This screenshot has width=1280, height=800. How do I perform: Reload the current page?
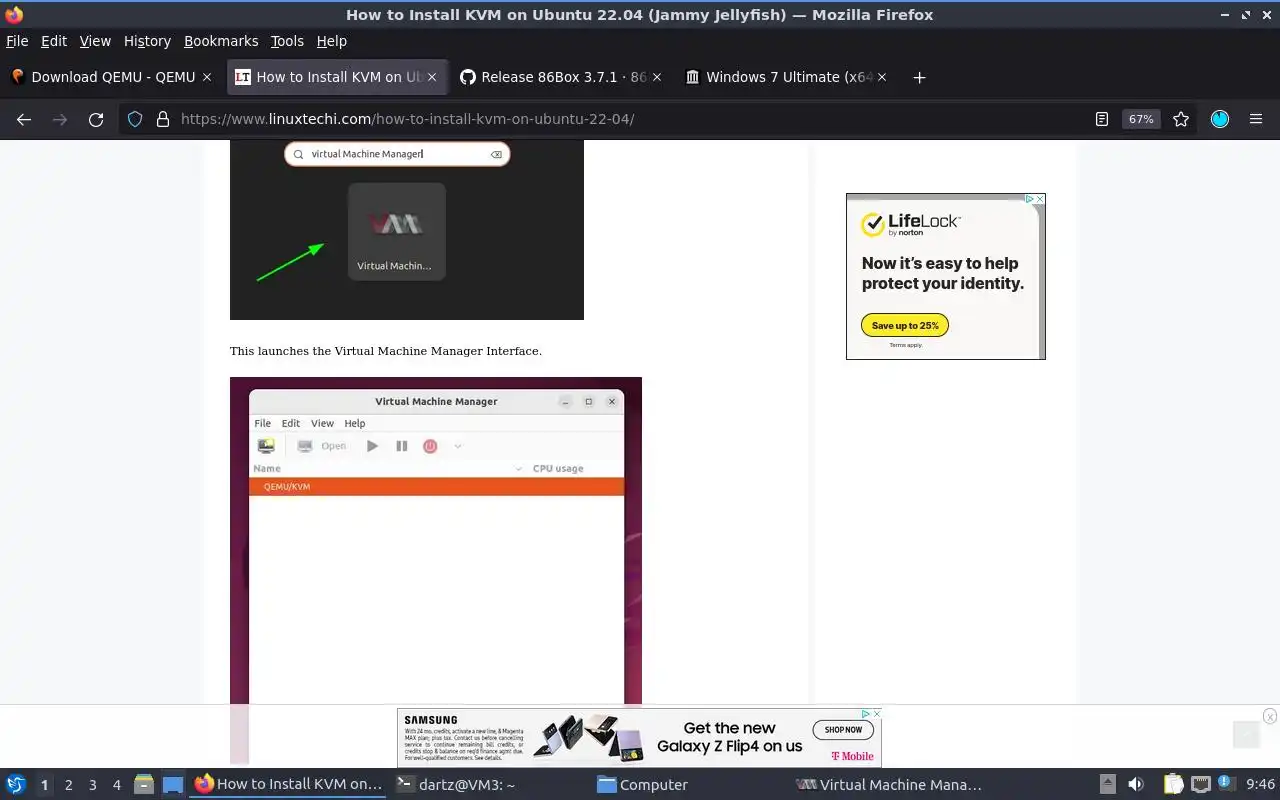point(96,119)
